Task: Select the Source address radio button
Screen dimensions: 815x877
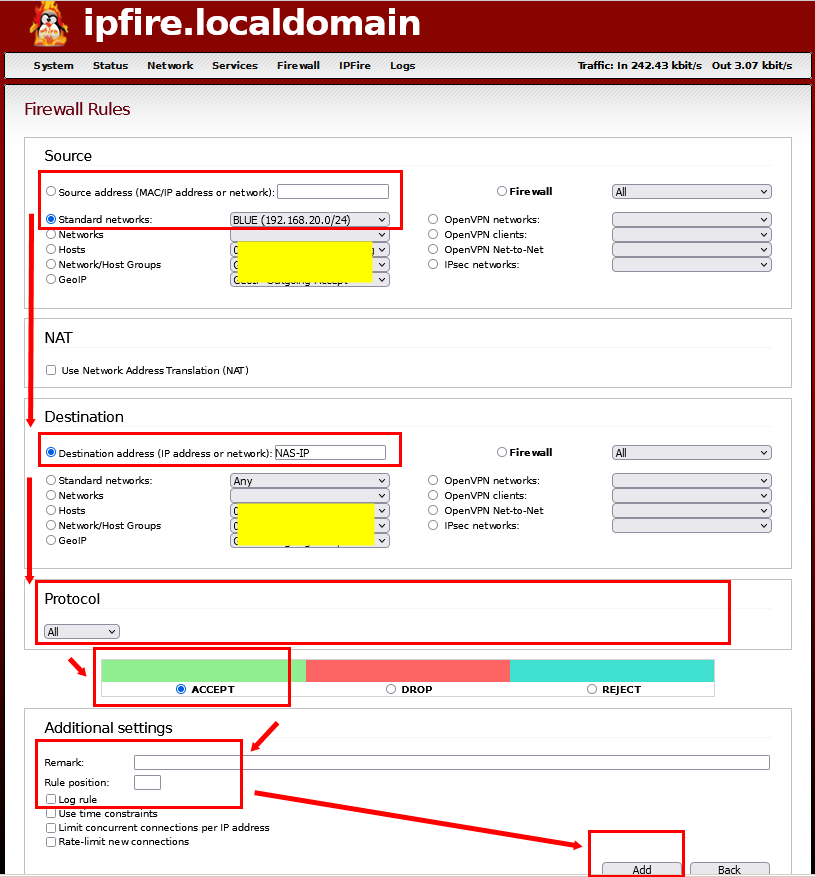Action: [51, 191]
